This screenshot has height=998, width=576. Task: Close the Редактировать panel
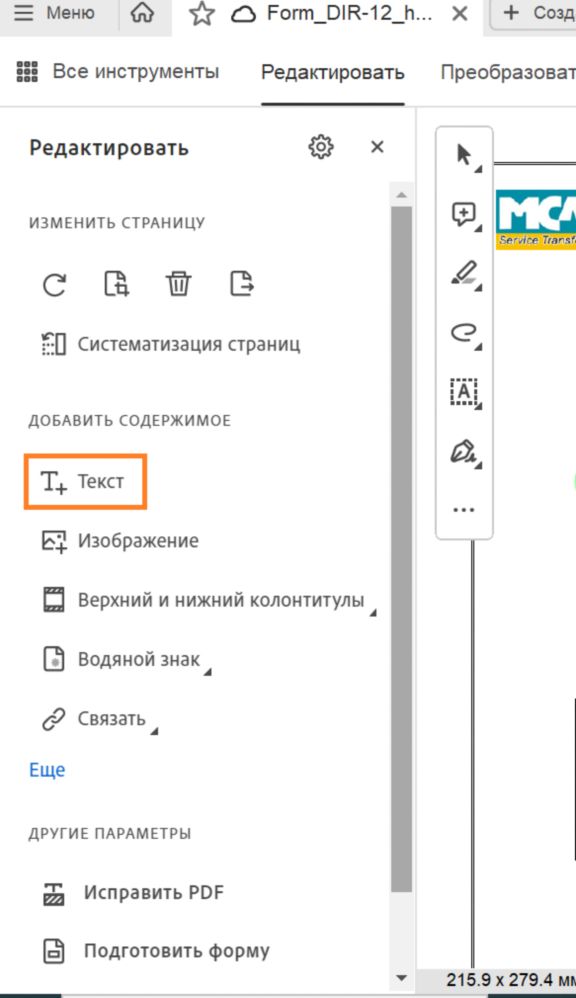pyautogui.click(x=377, y=147)
